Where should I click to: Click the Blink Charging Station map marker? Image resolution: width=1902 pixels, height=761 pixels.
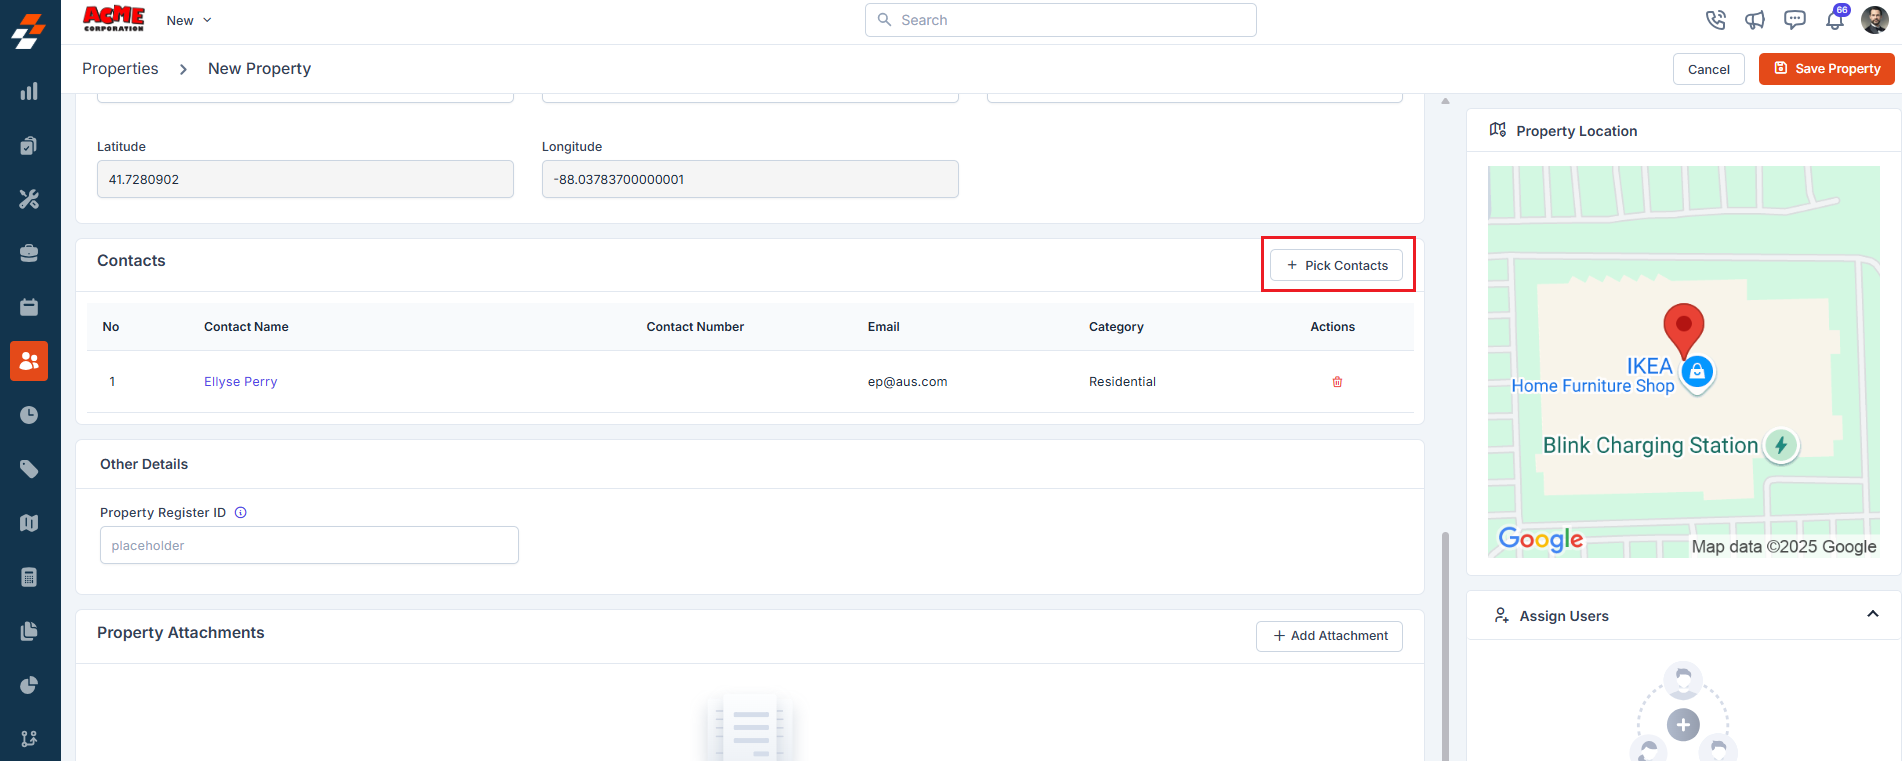(1781, 445)
